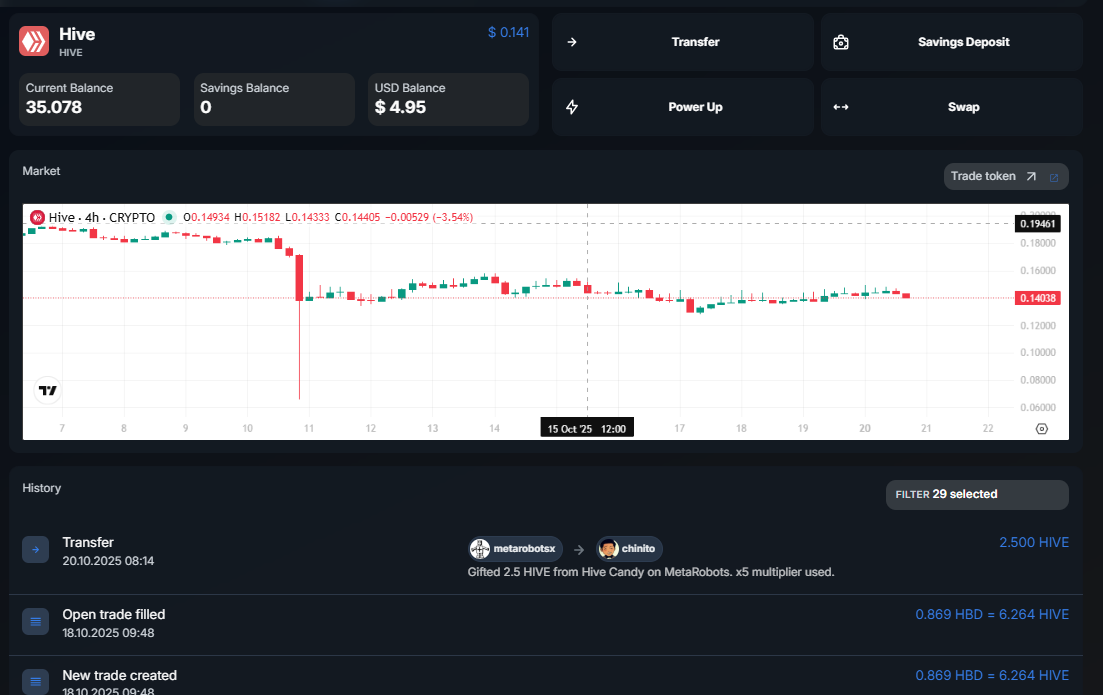
Task: Click the chinito avatar image
Action: (608, 548)
